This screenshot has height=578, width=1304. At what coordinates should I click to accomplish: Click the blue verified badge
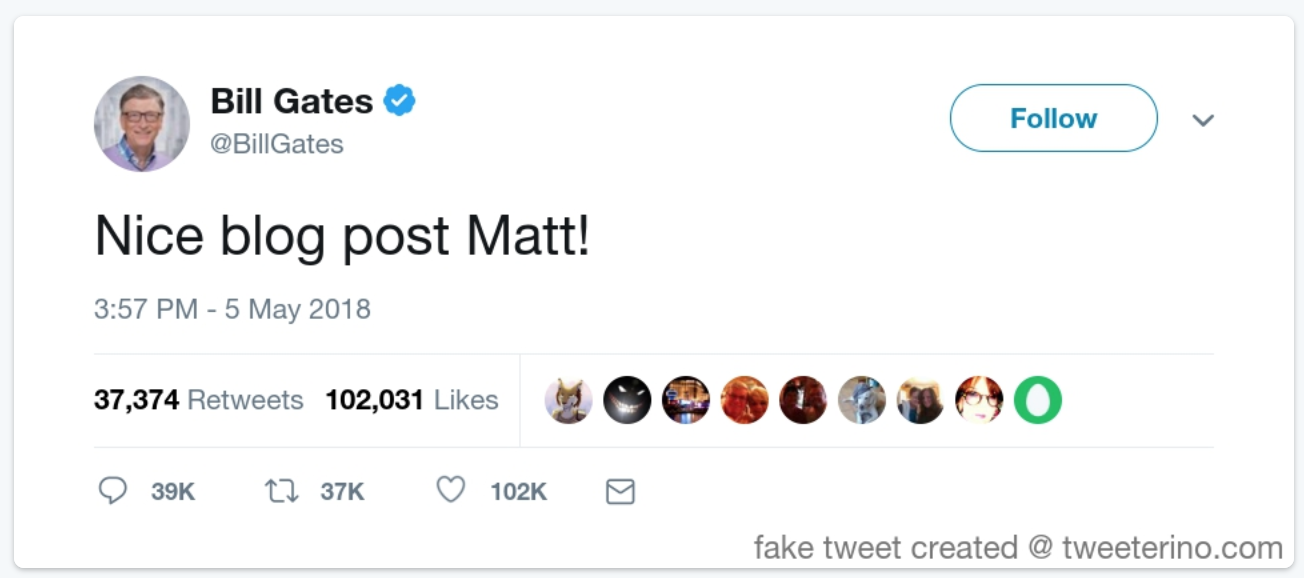[x=400, y=101]
